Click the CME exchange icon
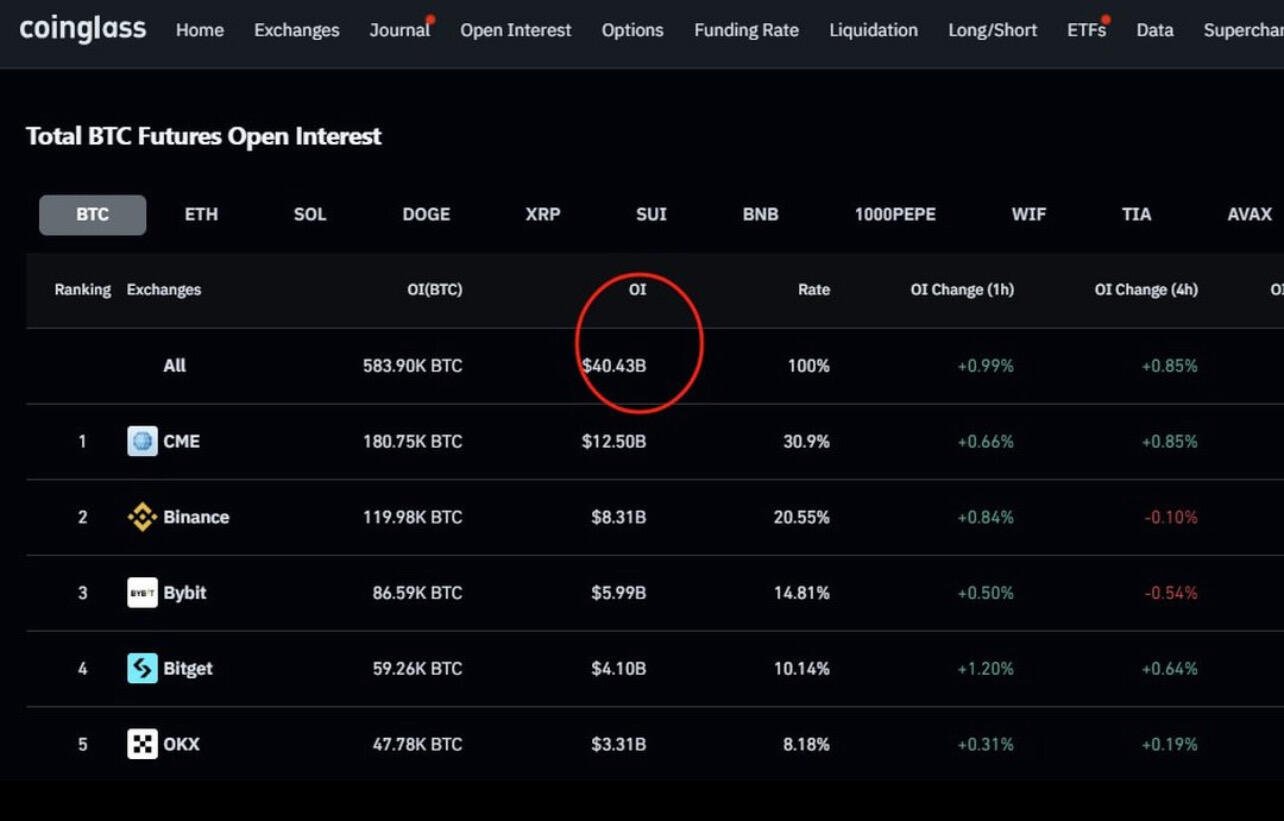1284x821 pixels. click(142, 441)
